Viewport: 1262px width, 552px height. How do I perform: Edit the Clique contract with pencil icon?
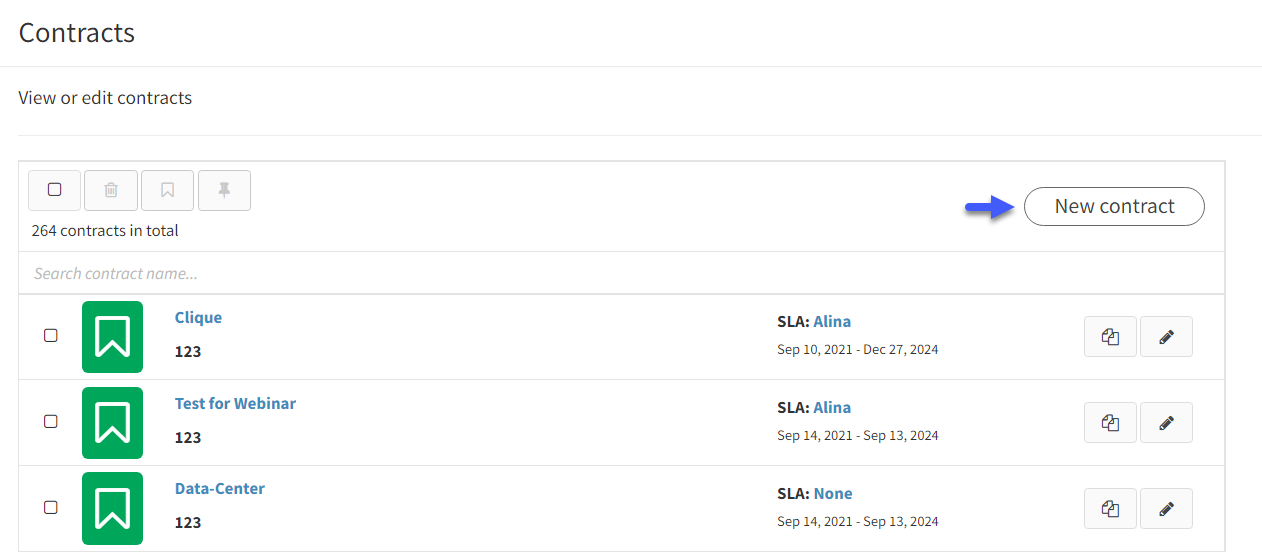point(1166,337)
